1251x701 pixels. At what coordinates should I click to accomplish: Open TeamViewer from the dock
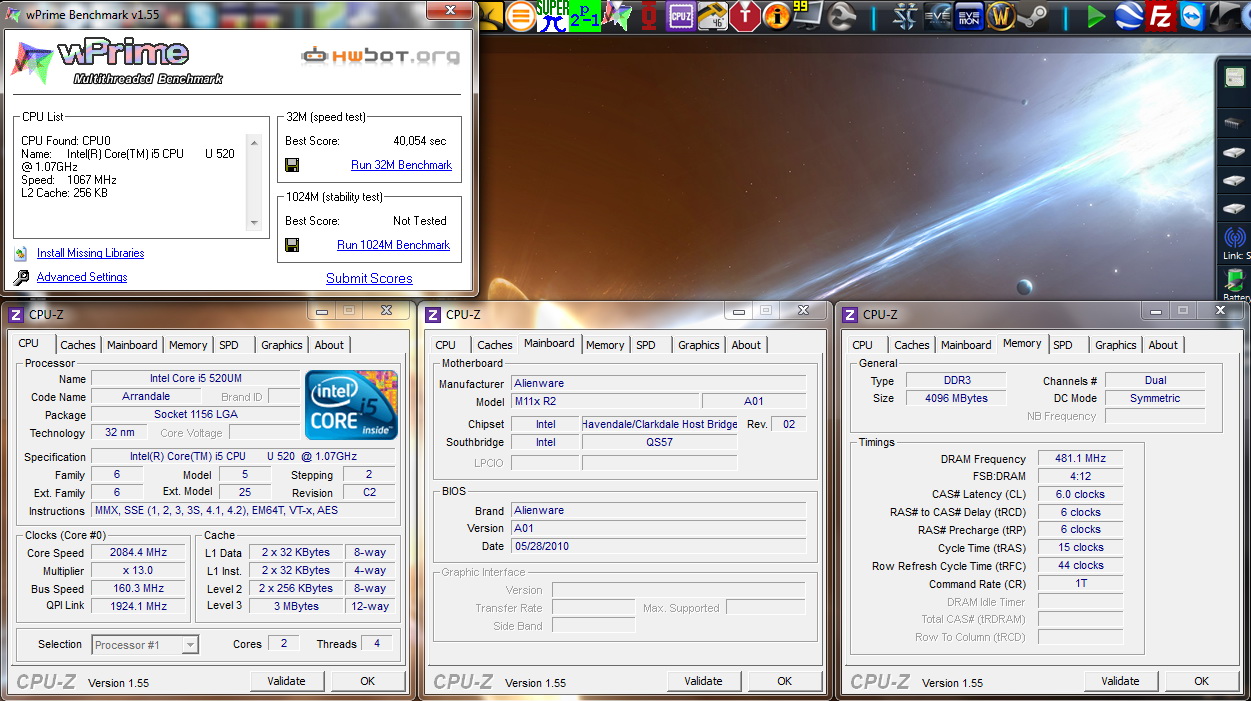1193,17
